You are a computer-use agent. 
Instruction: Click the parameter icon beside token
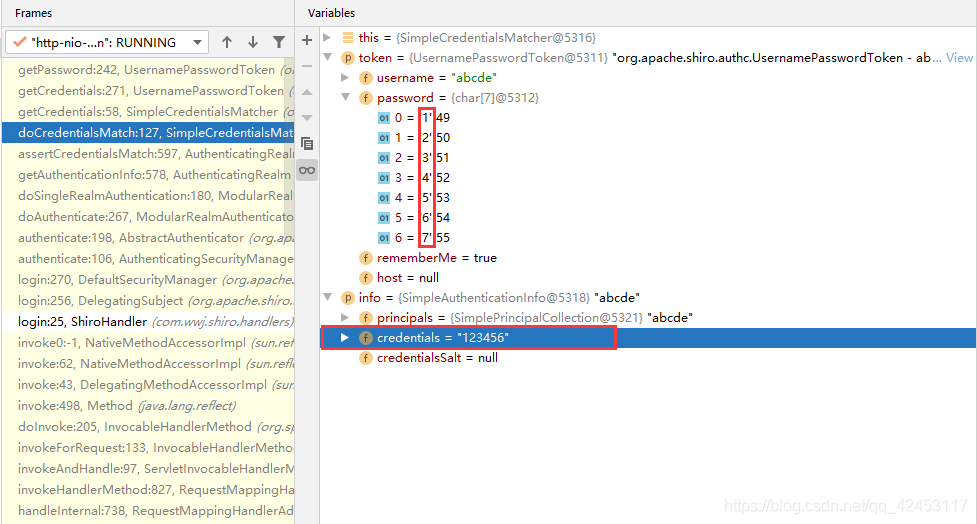point(348,58)
